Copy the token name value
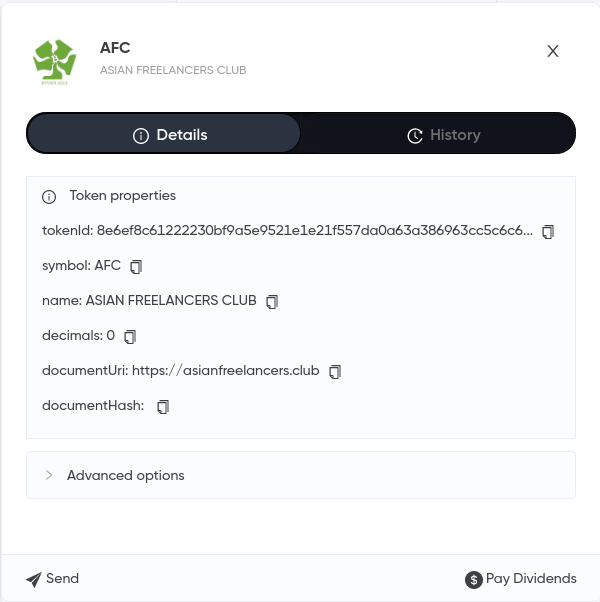Viewport: 600px width, 602px height. pyautogui.click(x=272, y=301)
